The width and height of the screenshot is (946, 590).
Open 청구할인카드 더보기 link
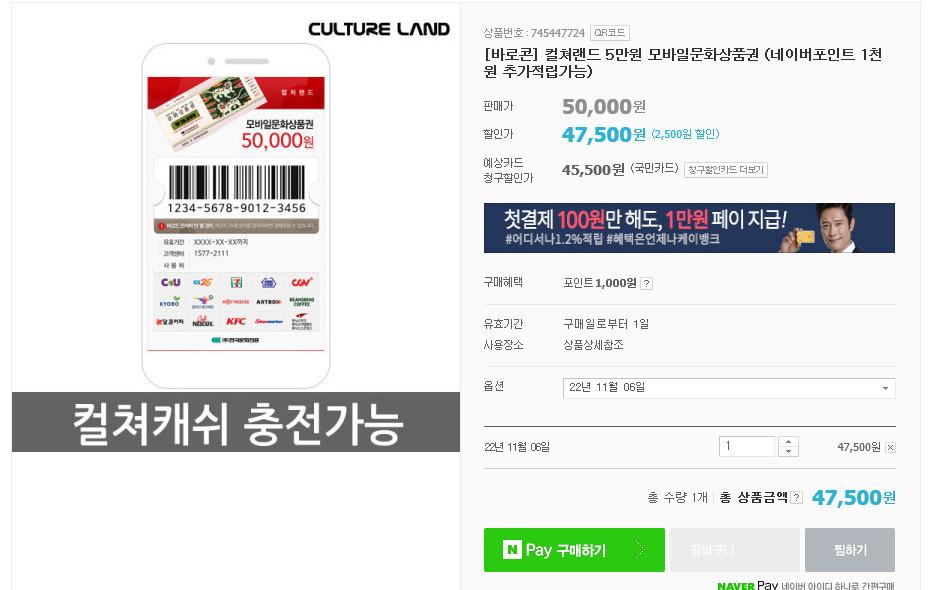726,170
